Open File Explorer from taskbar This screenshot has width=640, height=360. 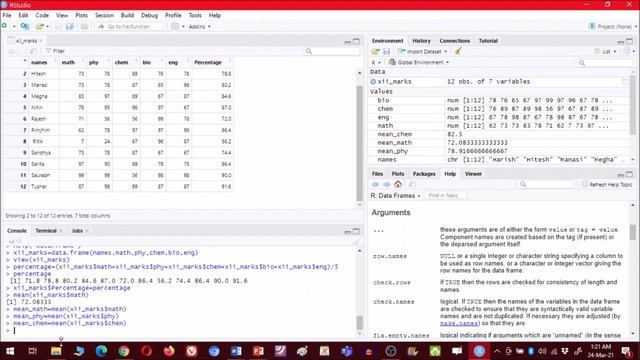[56, 351]
